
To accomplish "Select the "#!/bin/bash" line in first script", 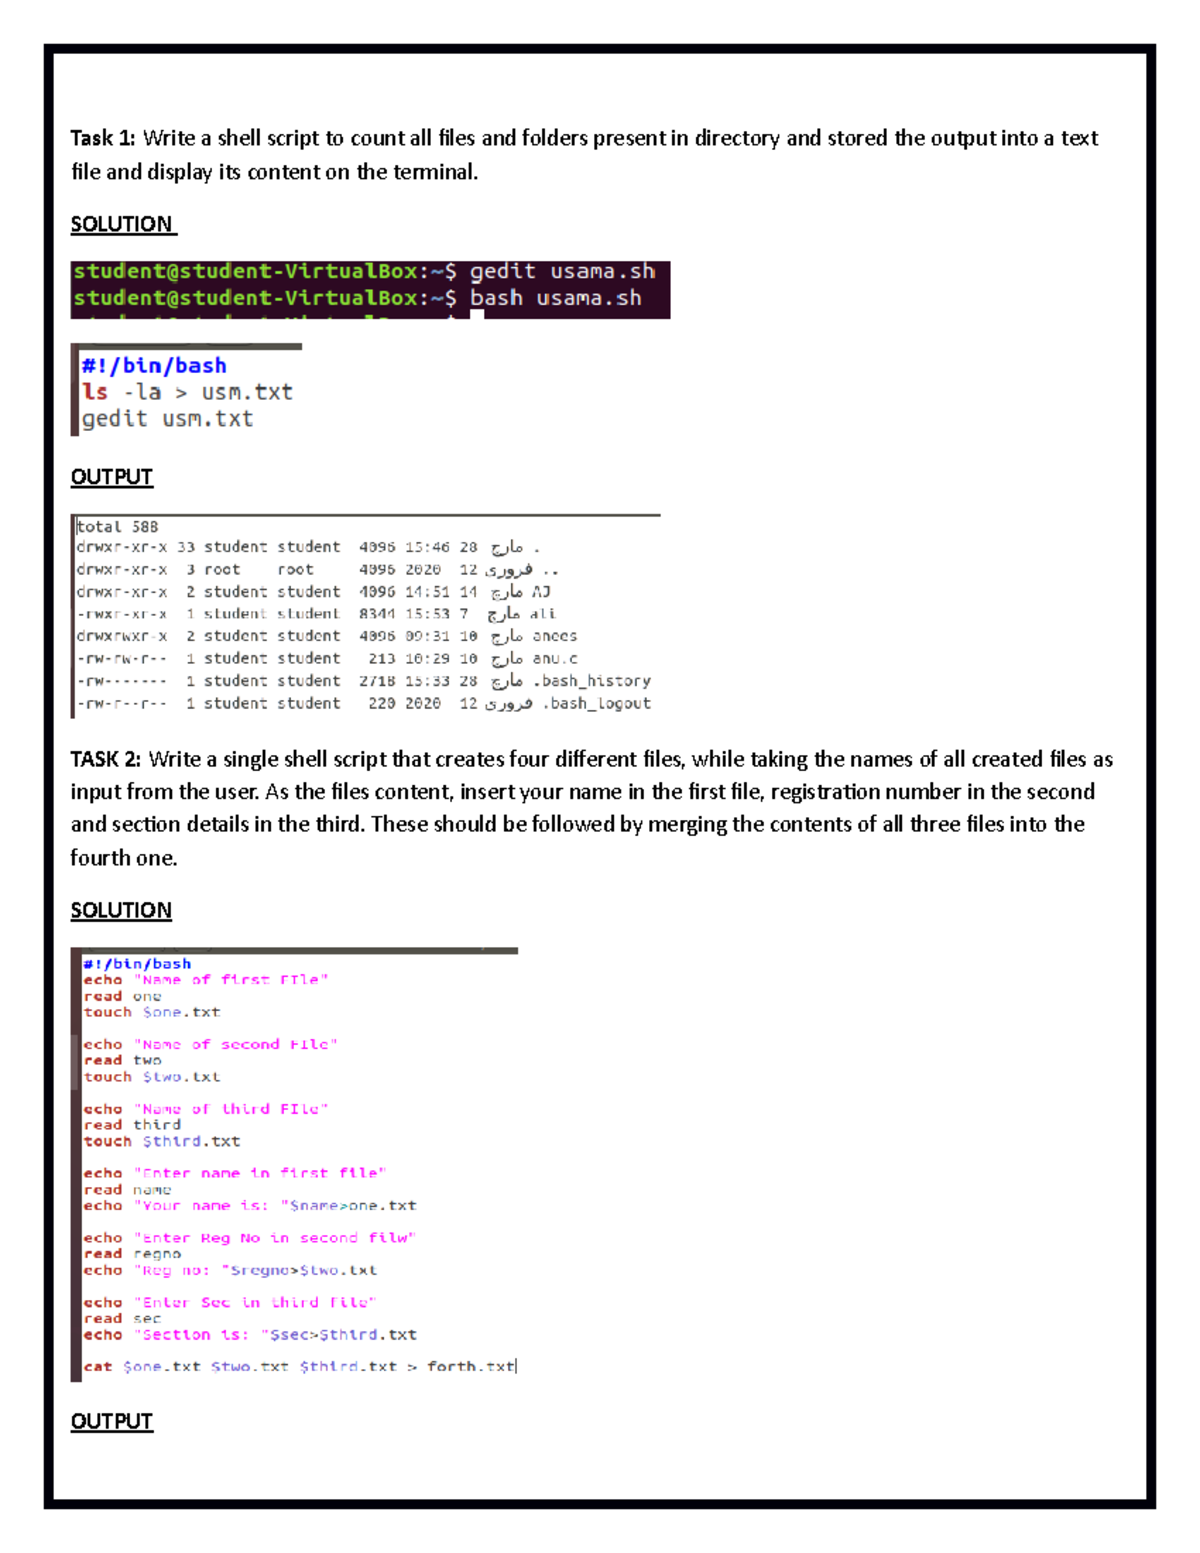I will [155, 364].
